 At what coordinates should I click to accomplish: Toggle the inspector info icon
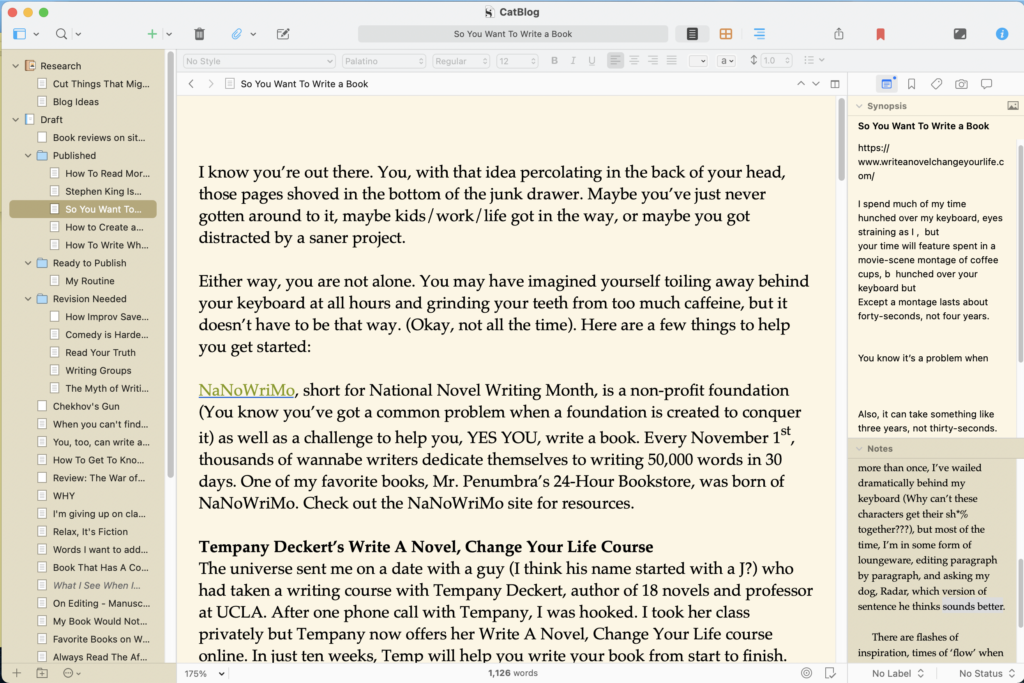(1002, 34)
